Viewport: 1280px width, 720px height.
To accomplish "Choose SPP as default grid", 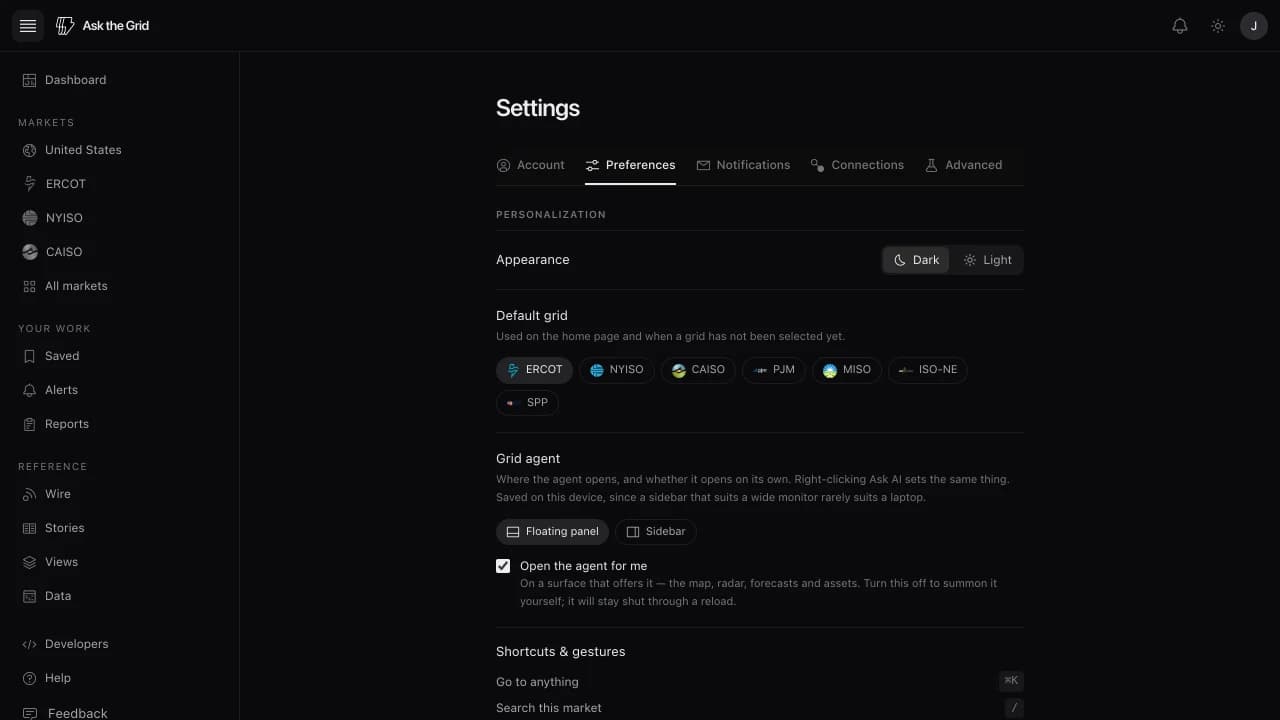I will (x=527, y=403).
